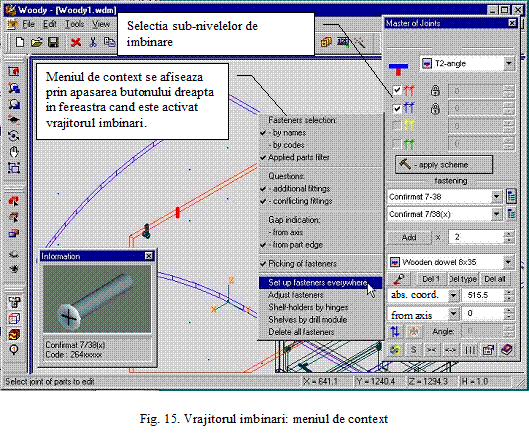Viewport: 529px width, 439px height.
Task: Click the Open folder toolbar icon
Action: point(36,43)
